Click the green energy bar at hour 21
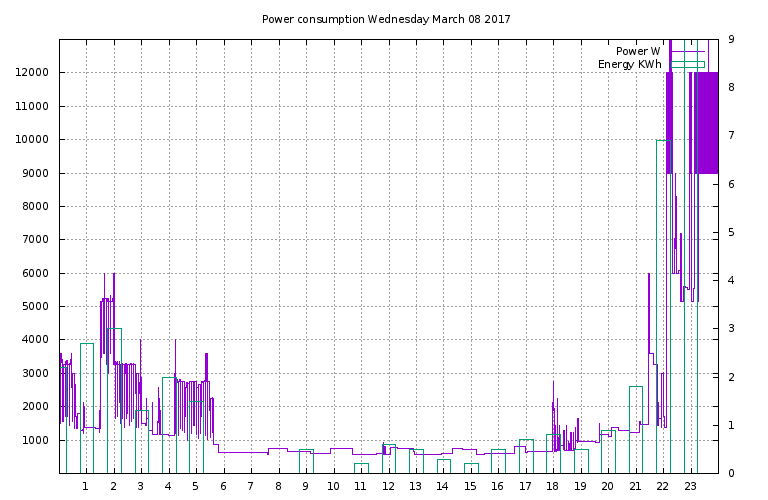This screenshot has height=500, width=768. point(636,430)
